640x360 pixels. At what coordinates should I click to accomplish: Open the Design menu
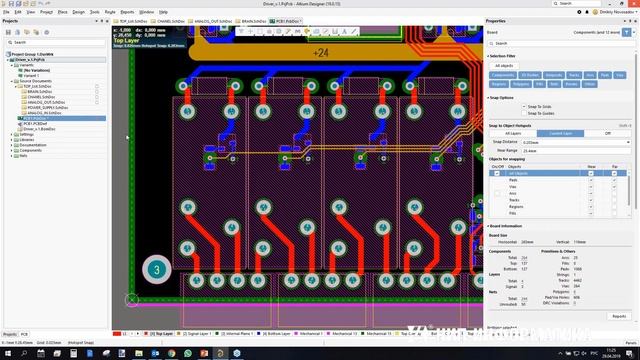pos(78,12)
